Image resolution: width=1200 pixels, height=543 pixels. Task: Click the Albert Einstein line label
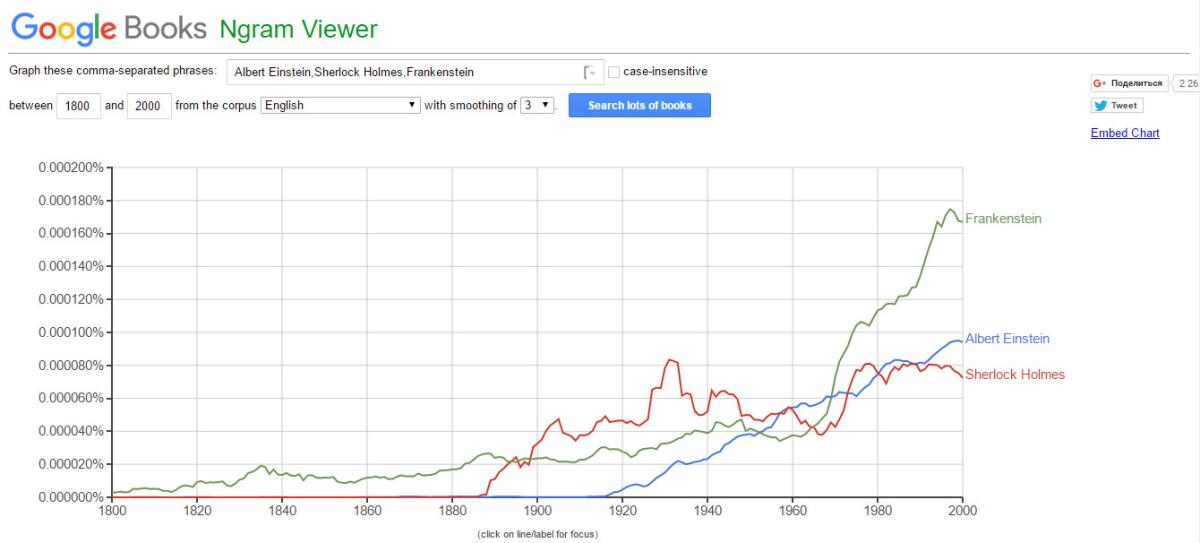(x=1007, y=339)
